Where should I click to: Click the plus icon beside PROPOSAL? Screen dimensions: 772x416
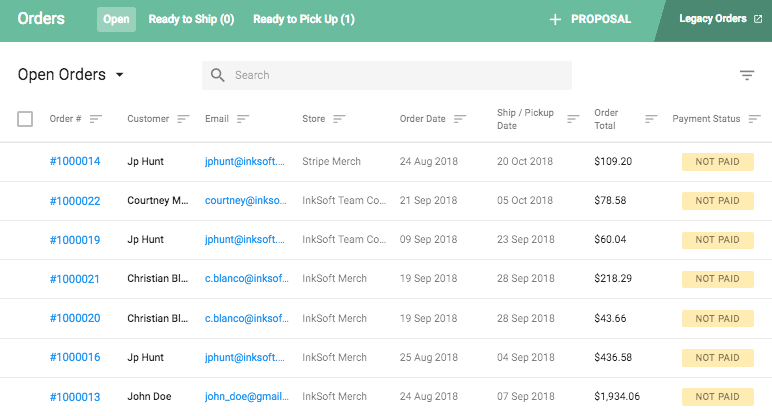coord(555,19)
